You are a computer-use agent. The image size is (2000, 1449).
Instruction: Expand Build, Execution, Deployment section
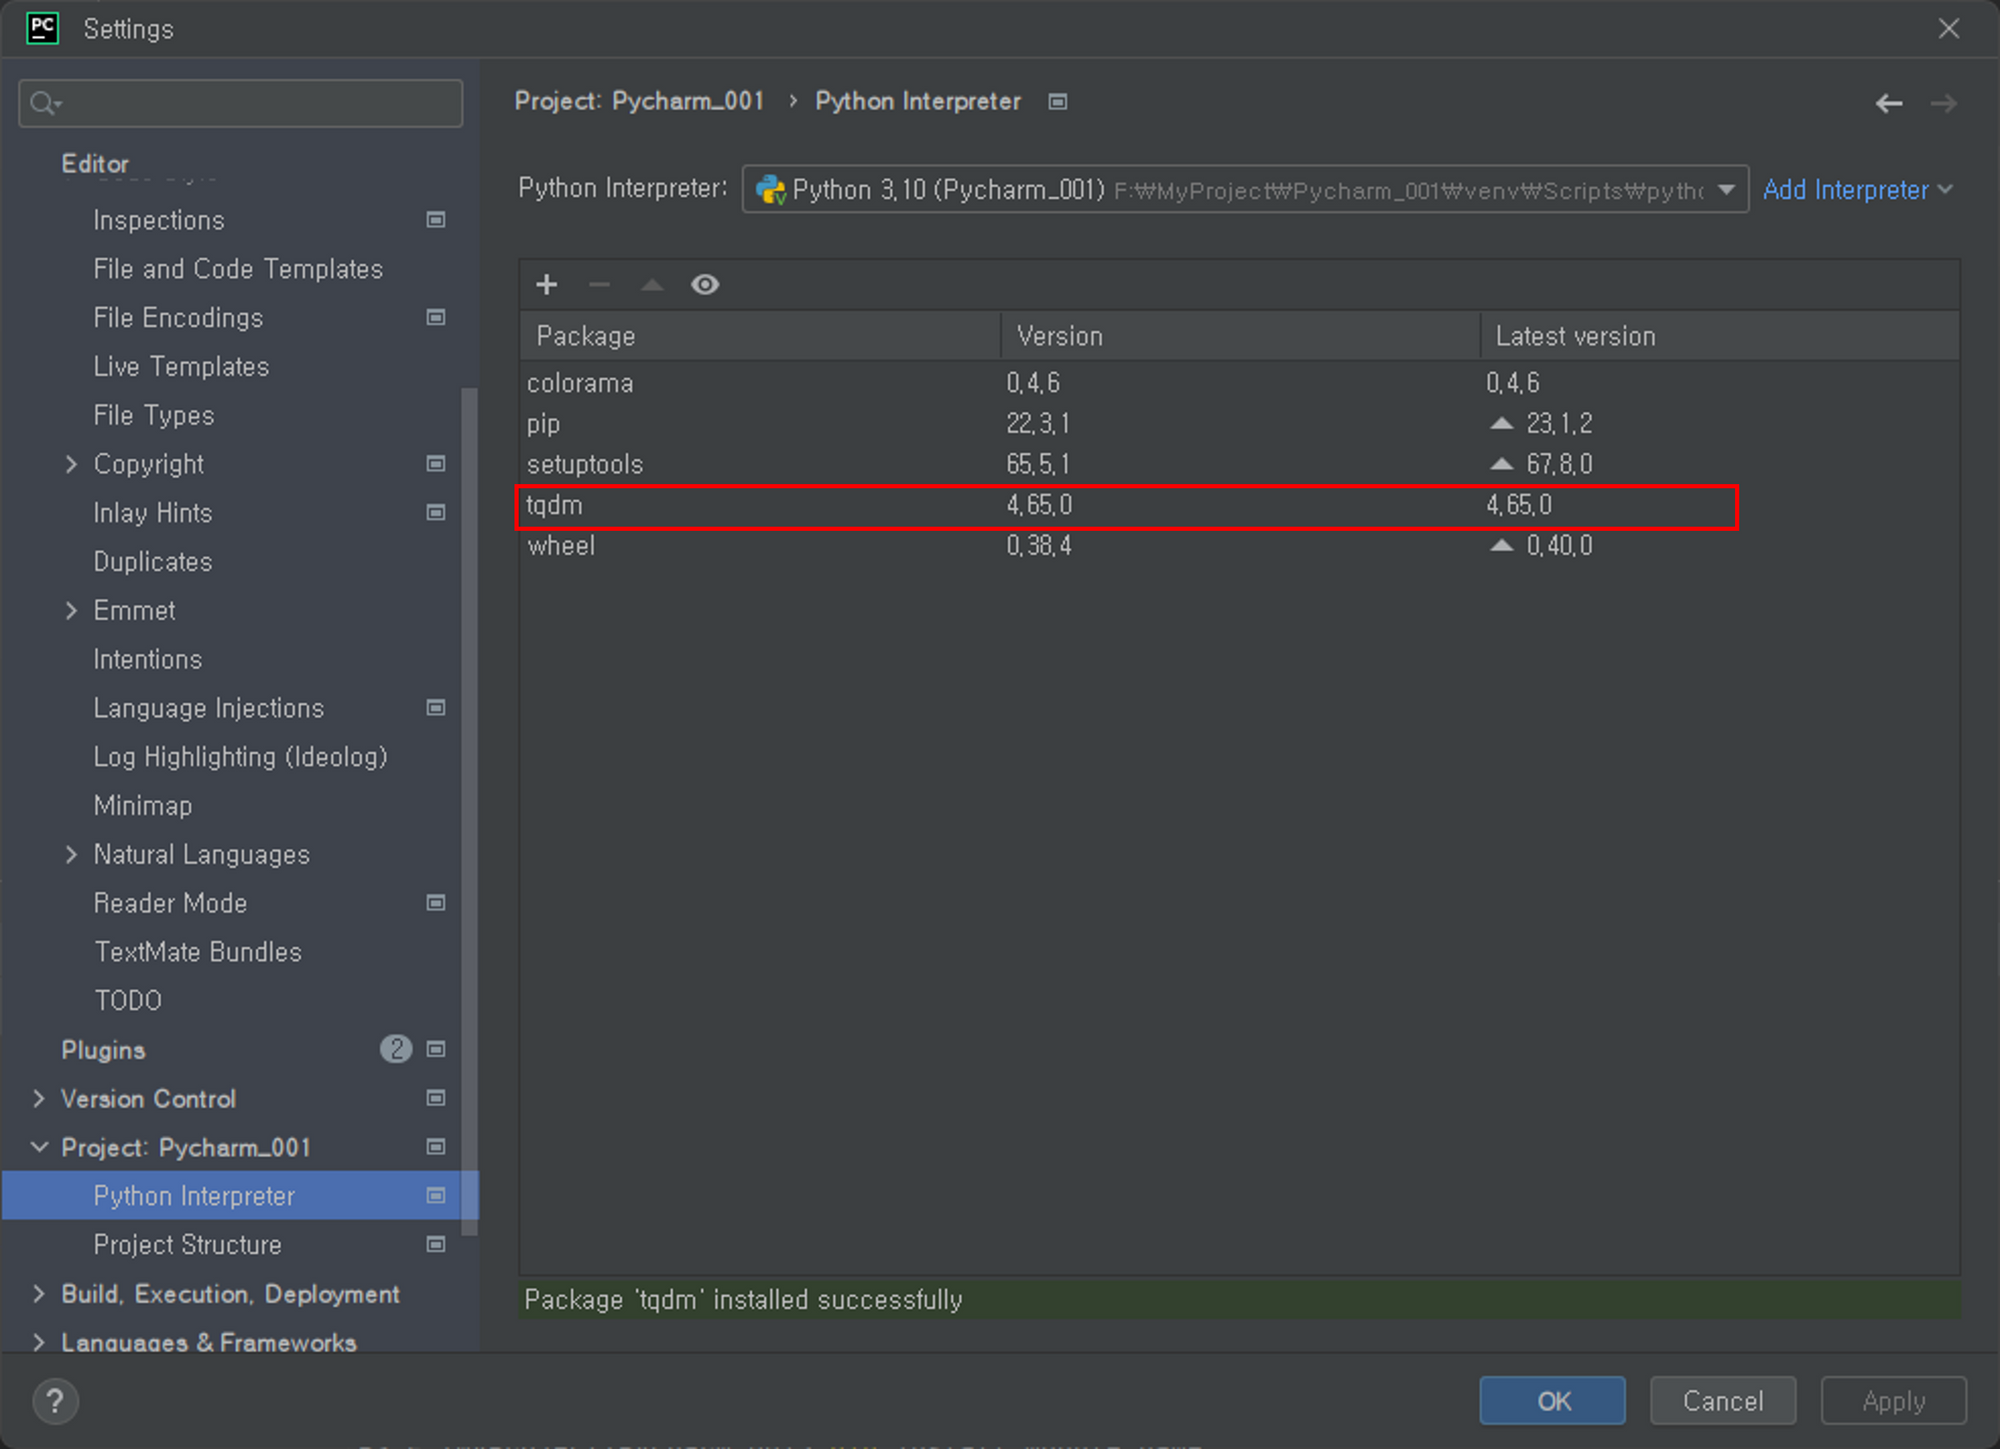click(x=39, y=1294)
